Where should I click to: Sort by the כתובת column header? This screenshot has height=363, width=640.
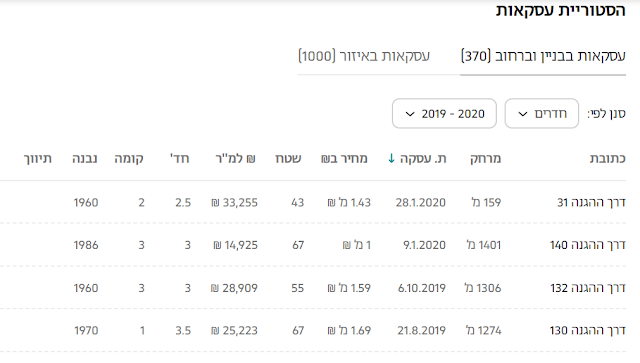click(607, 158)
